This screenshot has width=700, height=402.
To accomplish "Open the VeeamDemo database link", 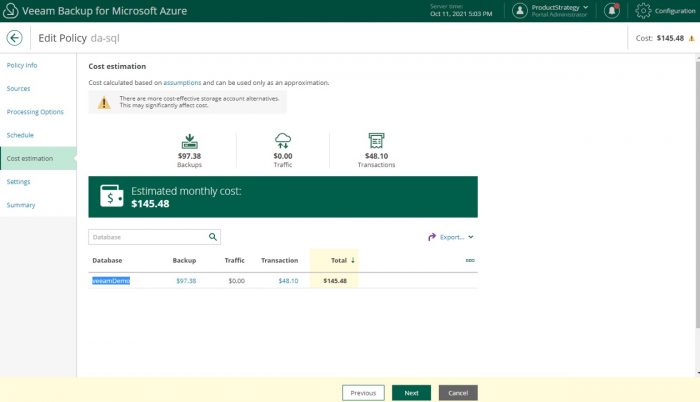I will tap(111, 281).
